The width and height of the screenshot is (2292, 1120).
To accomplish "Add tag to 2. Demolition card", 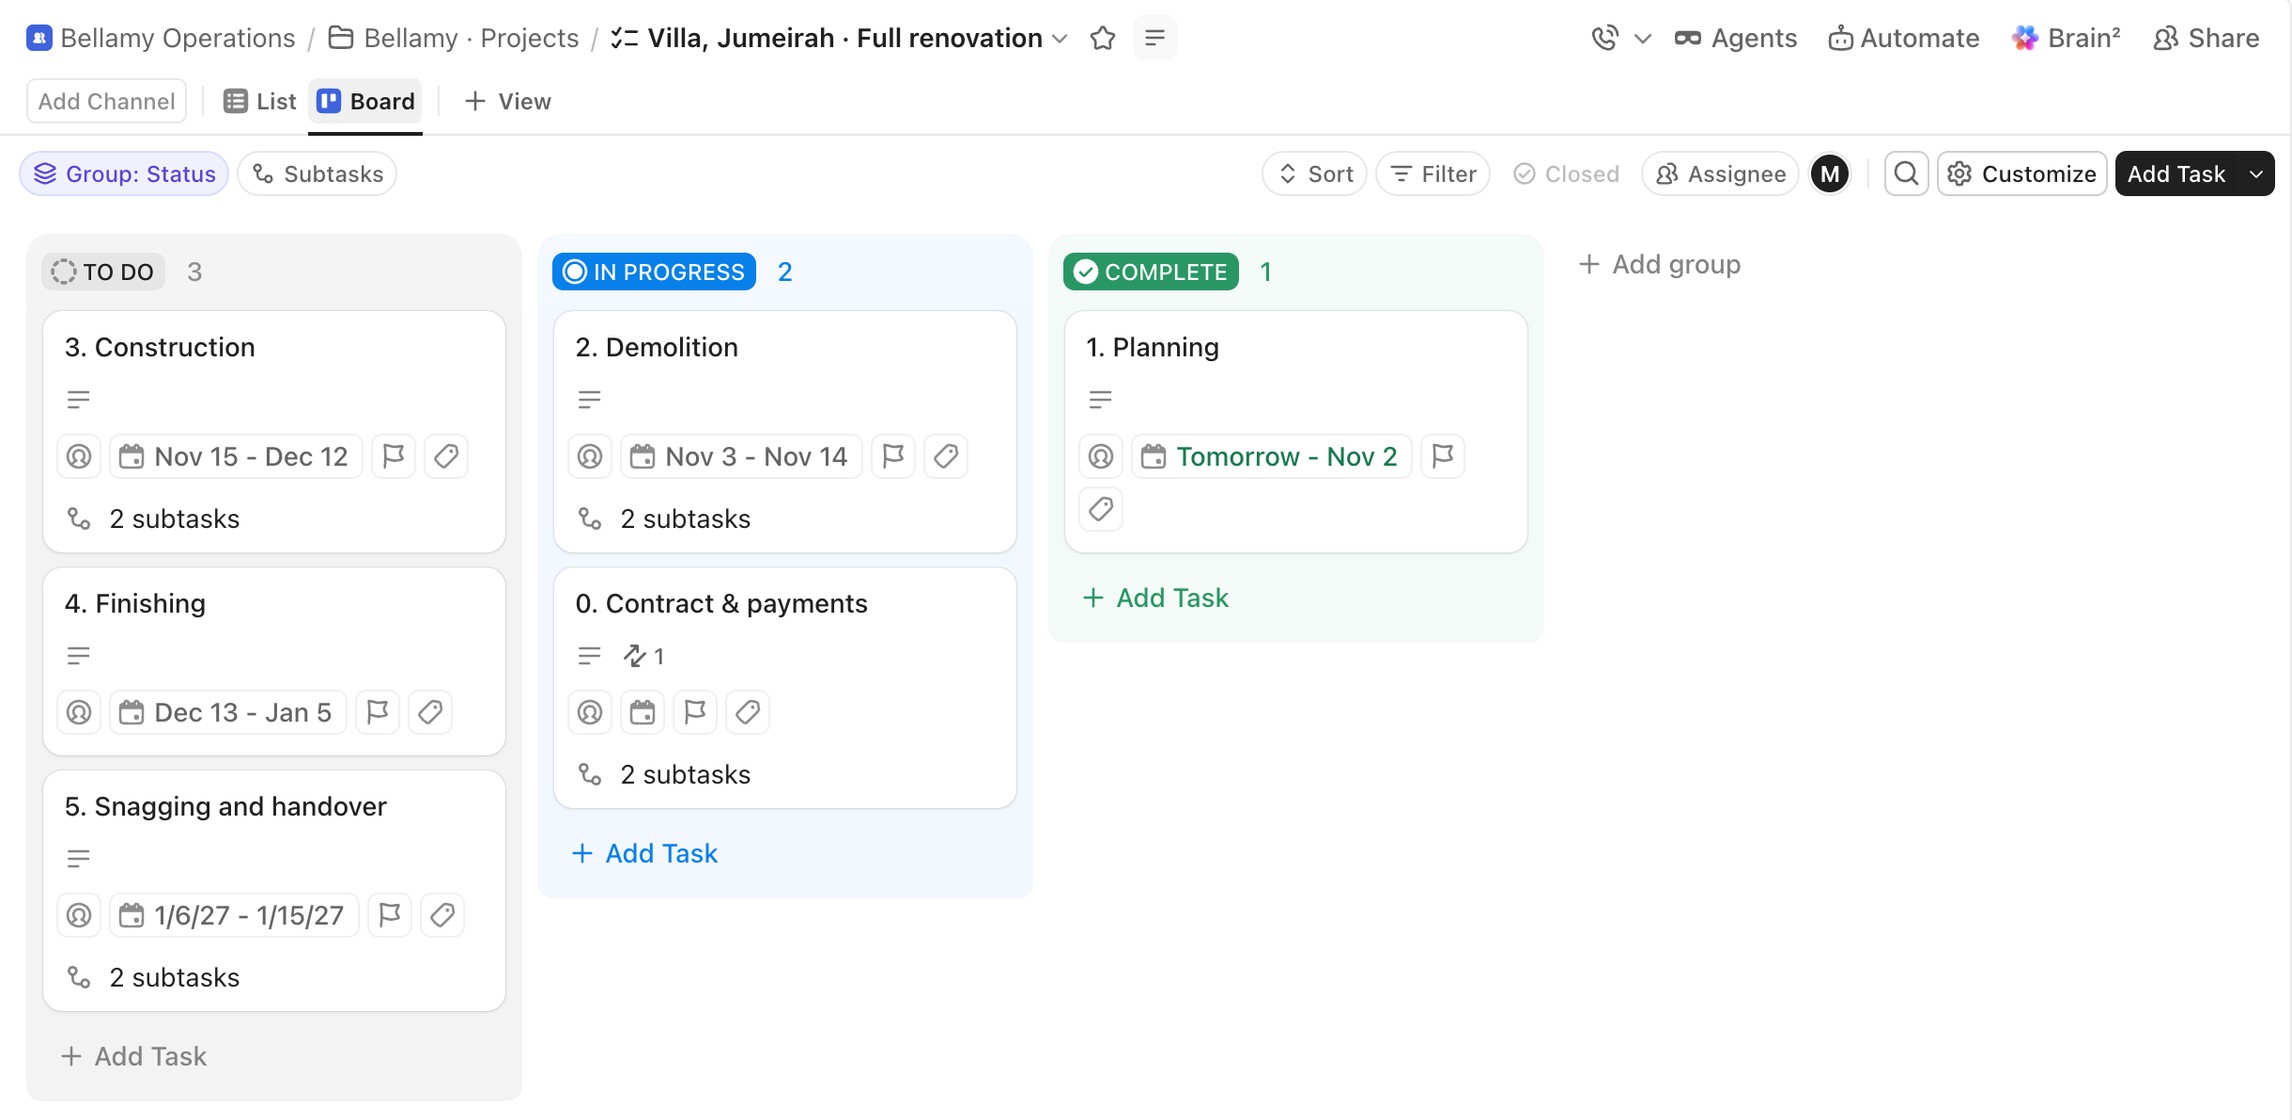I will pos(945,456).
